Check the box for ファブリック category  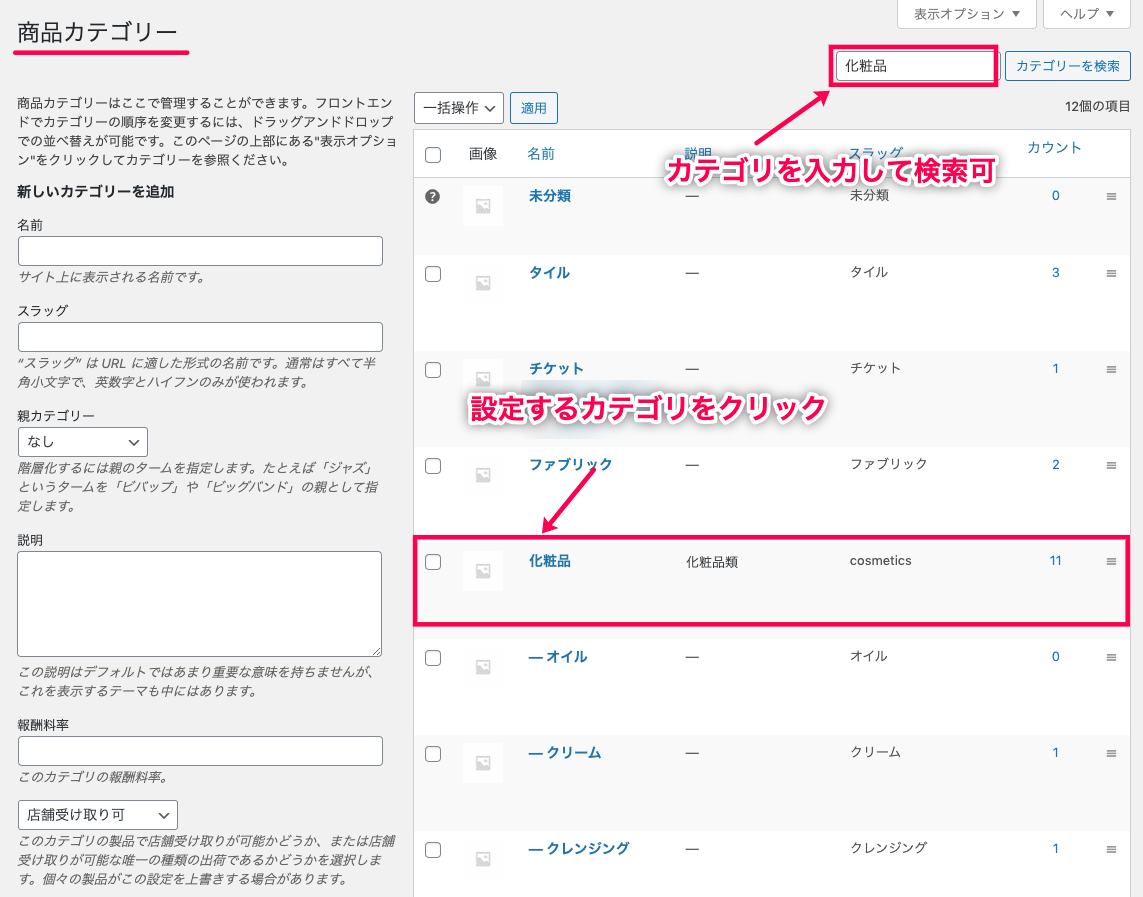tap(433, 466)
